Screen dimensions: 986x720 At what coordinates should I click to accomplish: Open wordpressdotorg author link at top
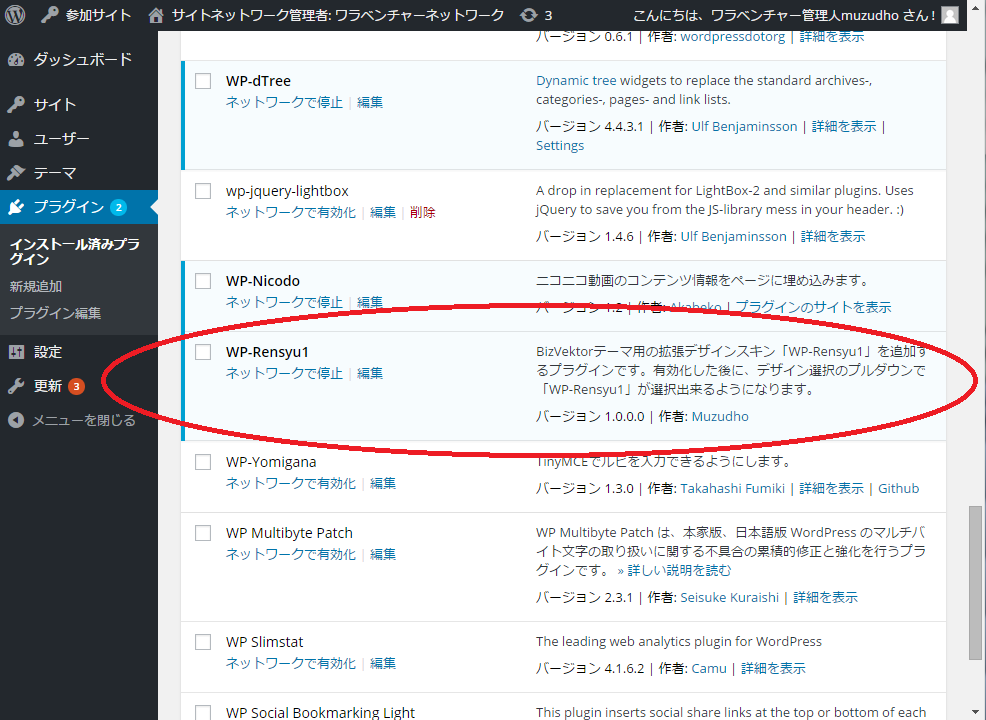click(x=733, y=36)
